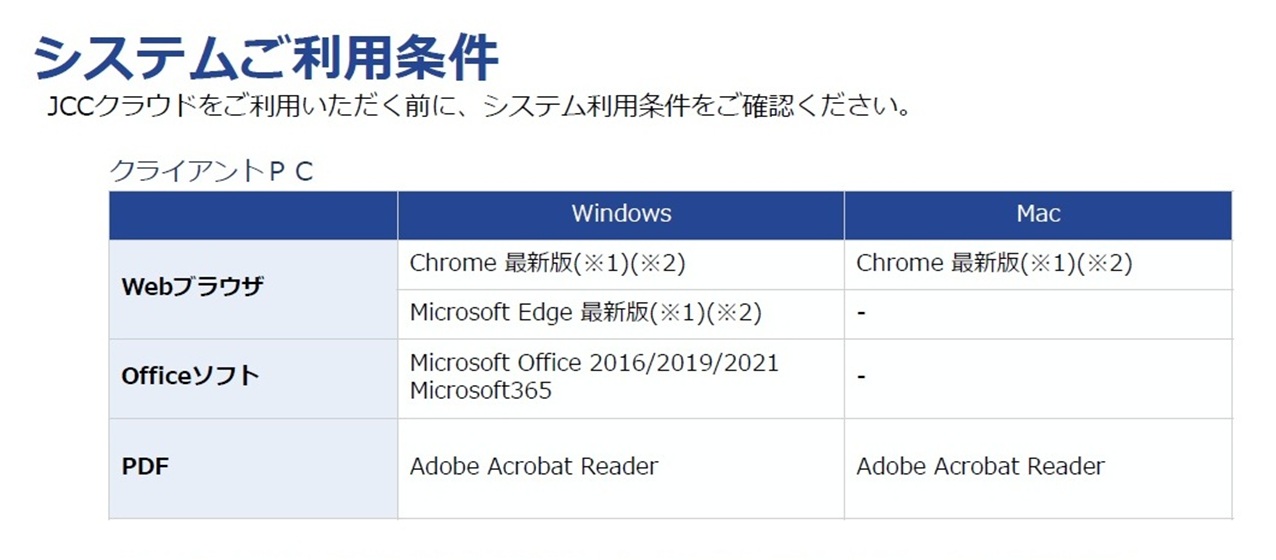The height and width of the screenshot is (560, 1276).
Task: Click the Webブラウザ row header
Action: pos(192,288)
